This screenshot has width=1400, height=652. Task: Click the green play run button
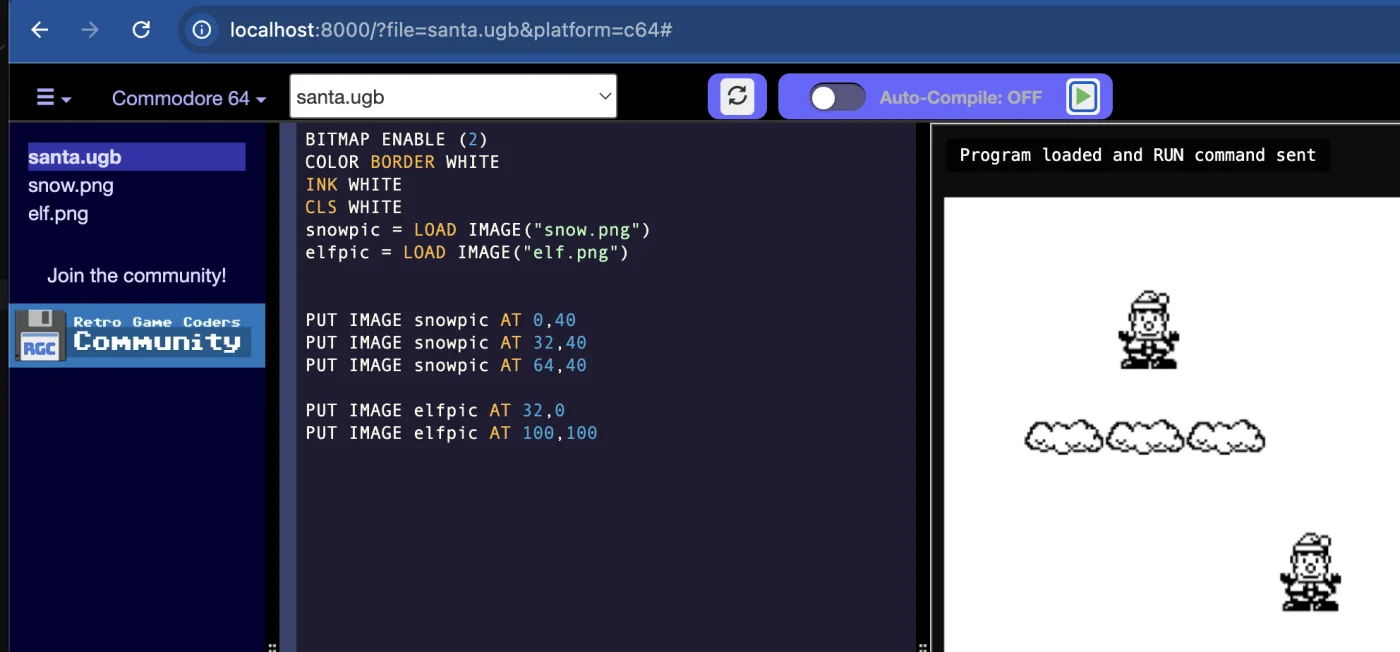pyautogui.click(x=1083, y=97)
